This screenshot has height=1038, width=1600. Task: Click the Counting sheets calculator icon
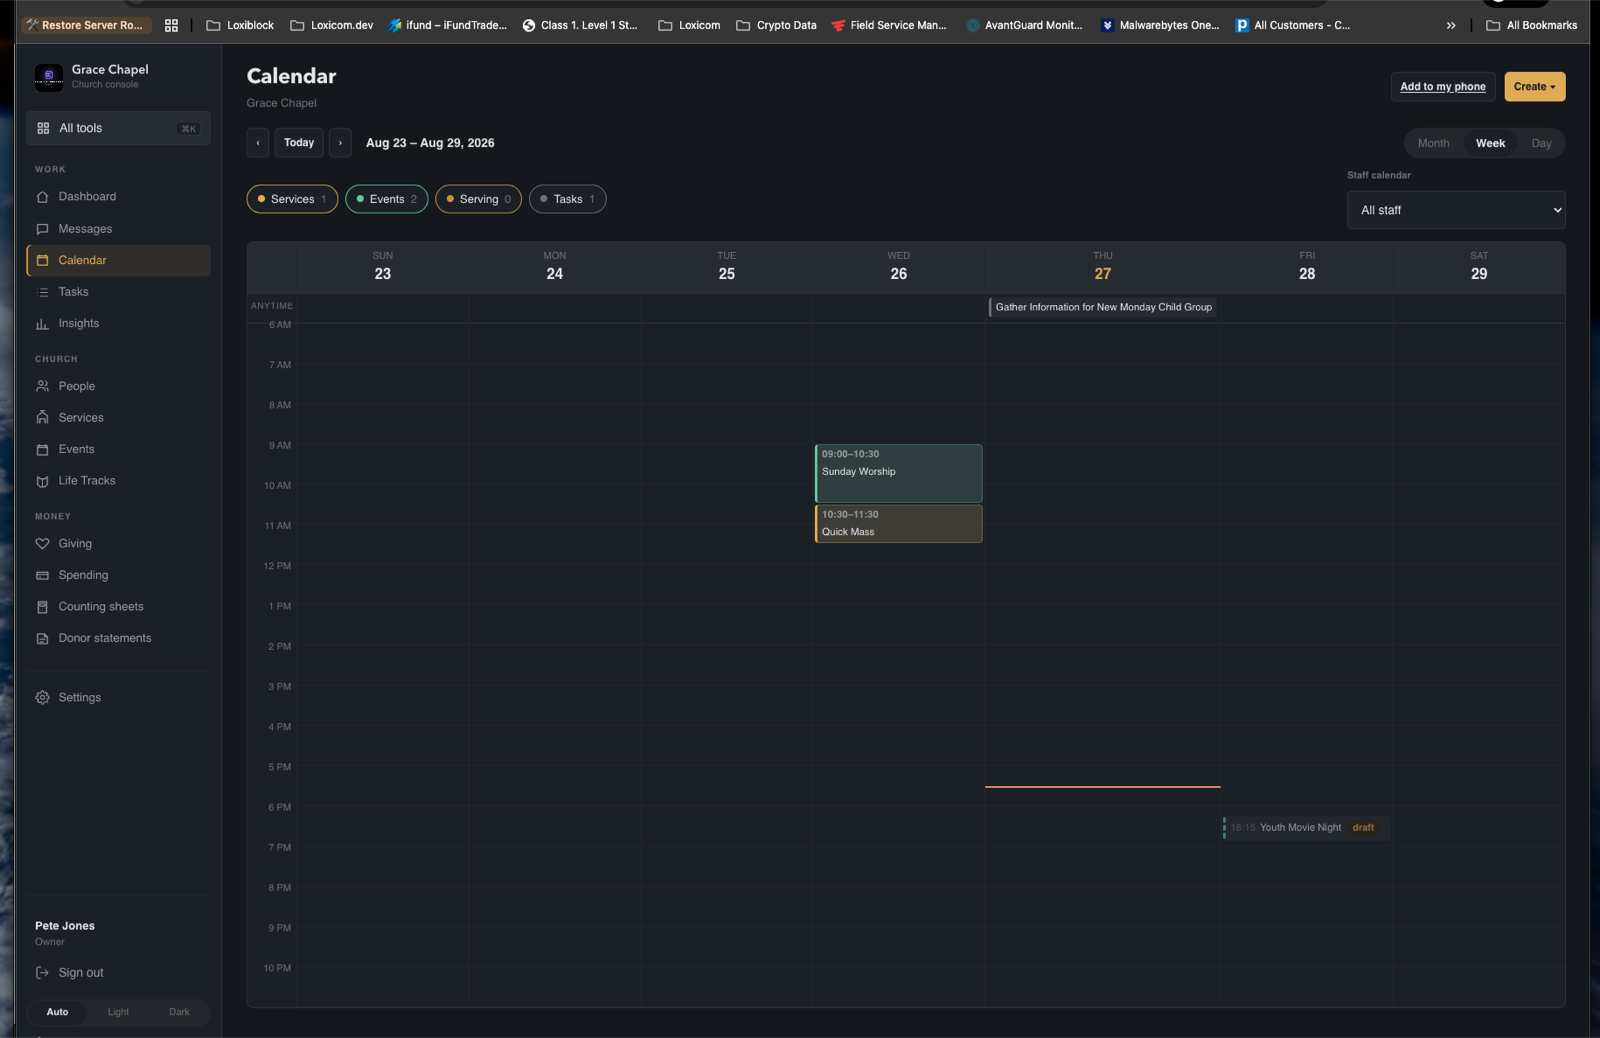(x=42, y=607)
